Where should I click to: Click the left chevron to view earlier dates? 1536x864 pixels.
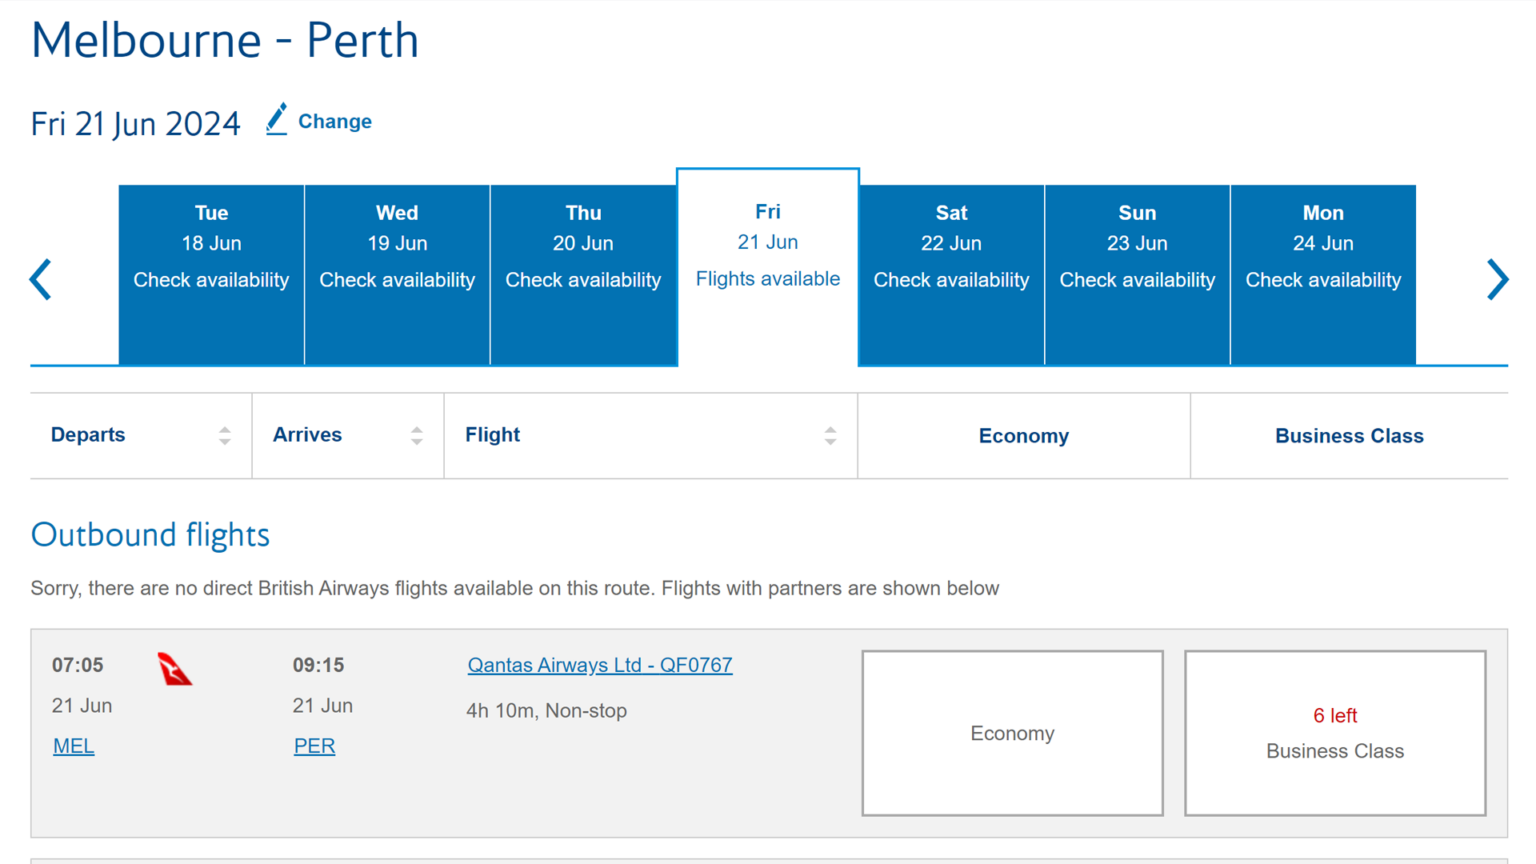pyautogui.click(x=40, y=279)
